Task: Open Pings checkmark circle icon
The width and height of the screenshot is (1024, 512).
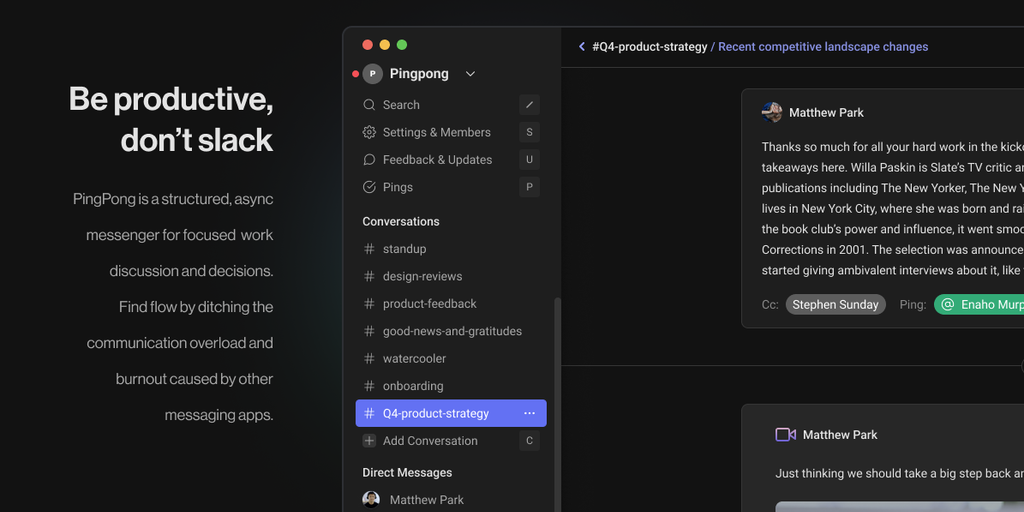Action: 369,187
